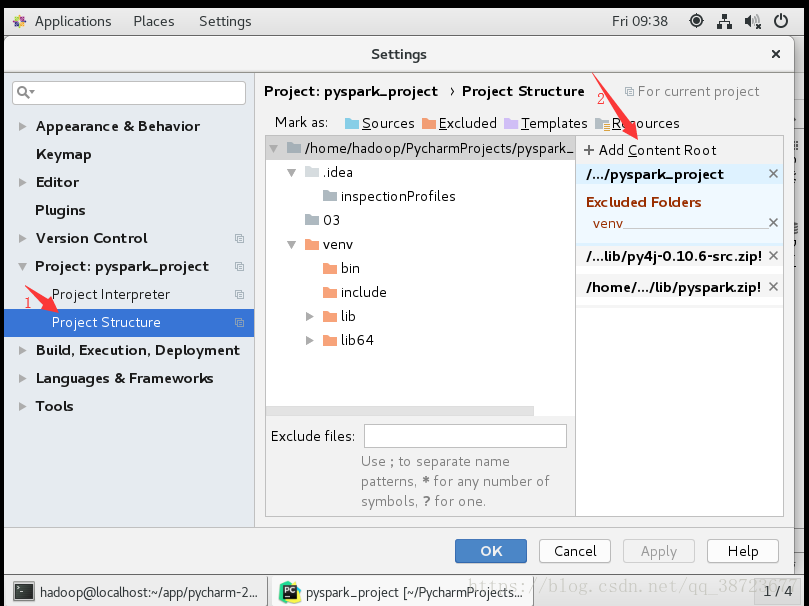Open the Places menu
Viewport: 809px width, 606px height.
(x=154, y=21)
